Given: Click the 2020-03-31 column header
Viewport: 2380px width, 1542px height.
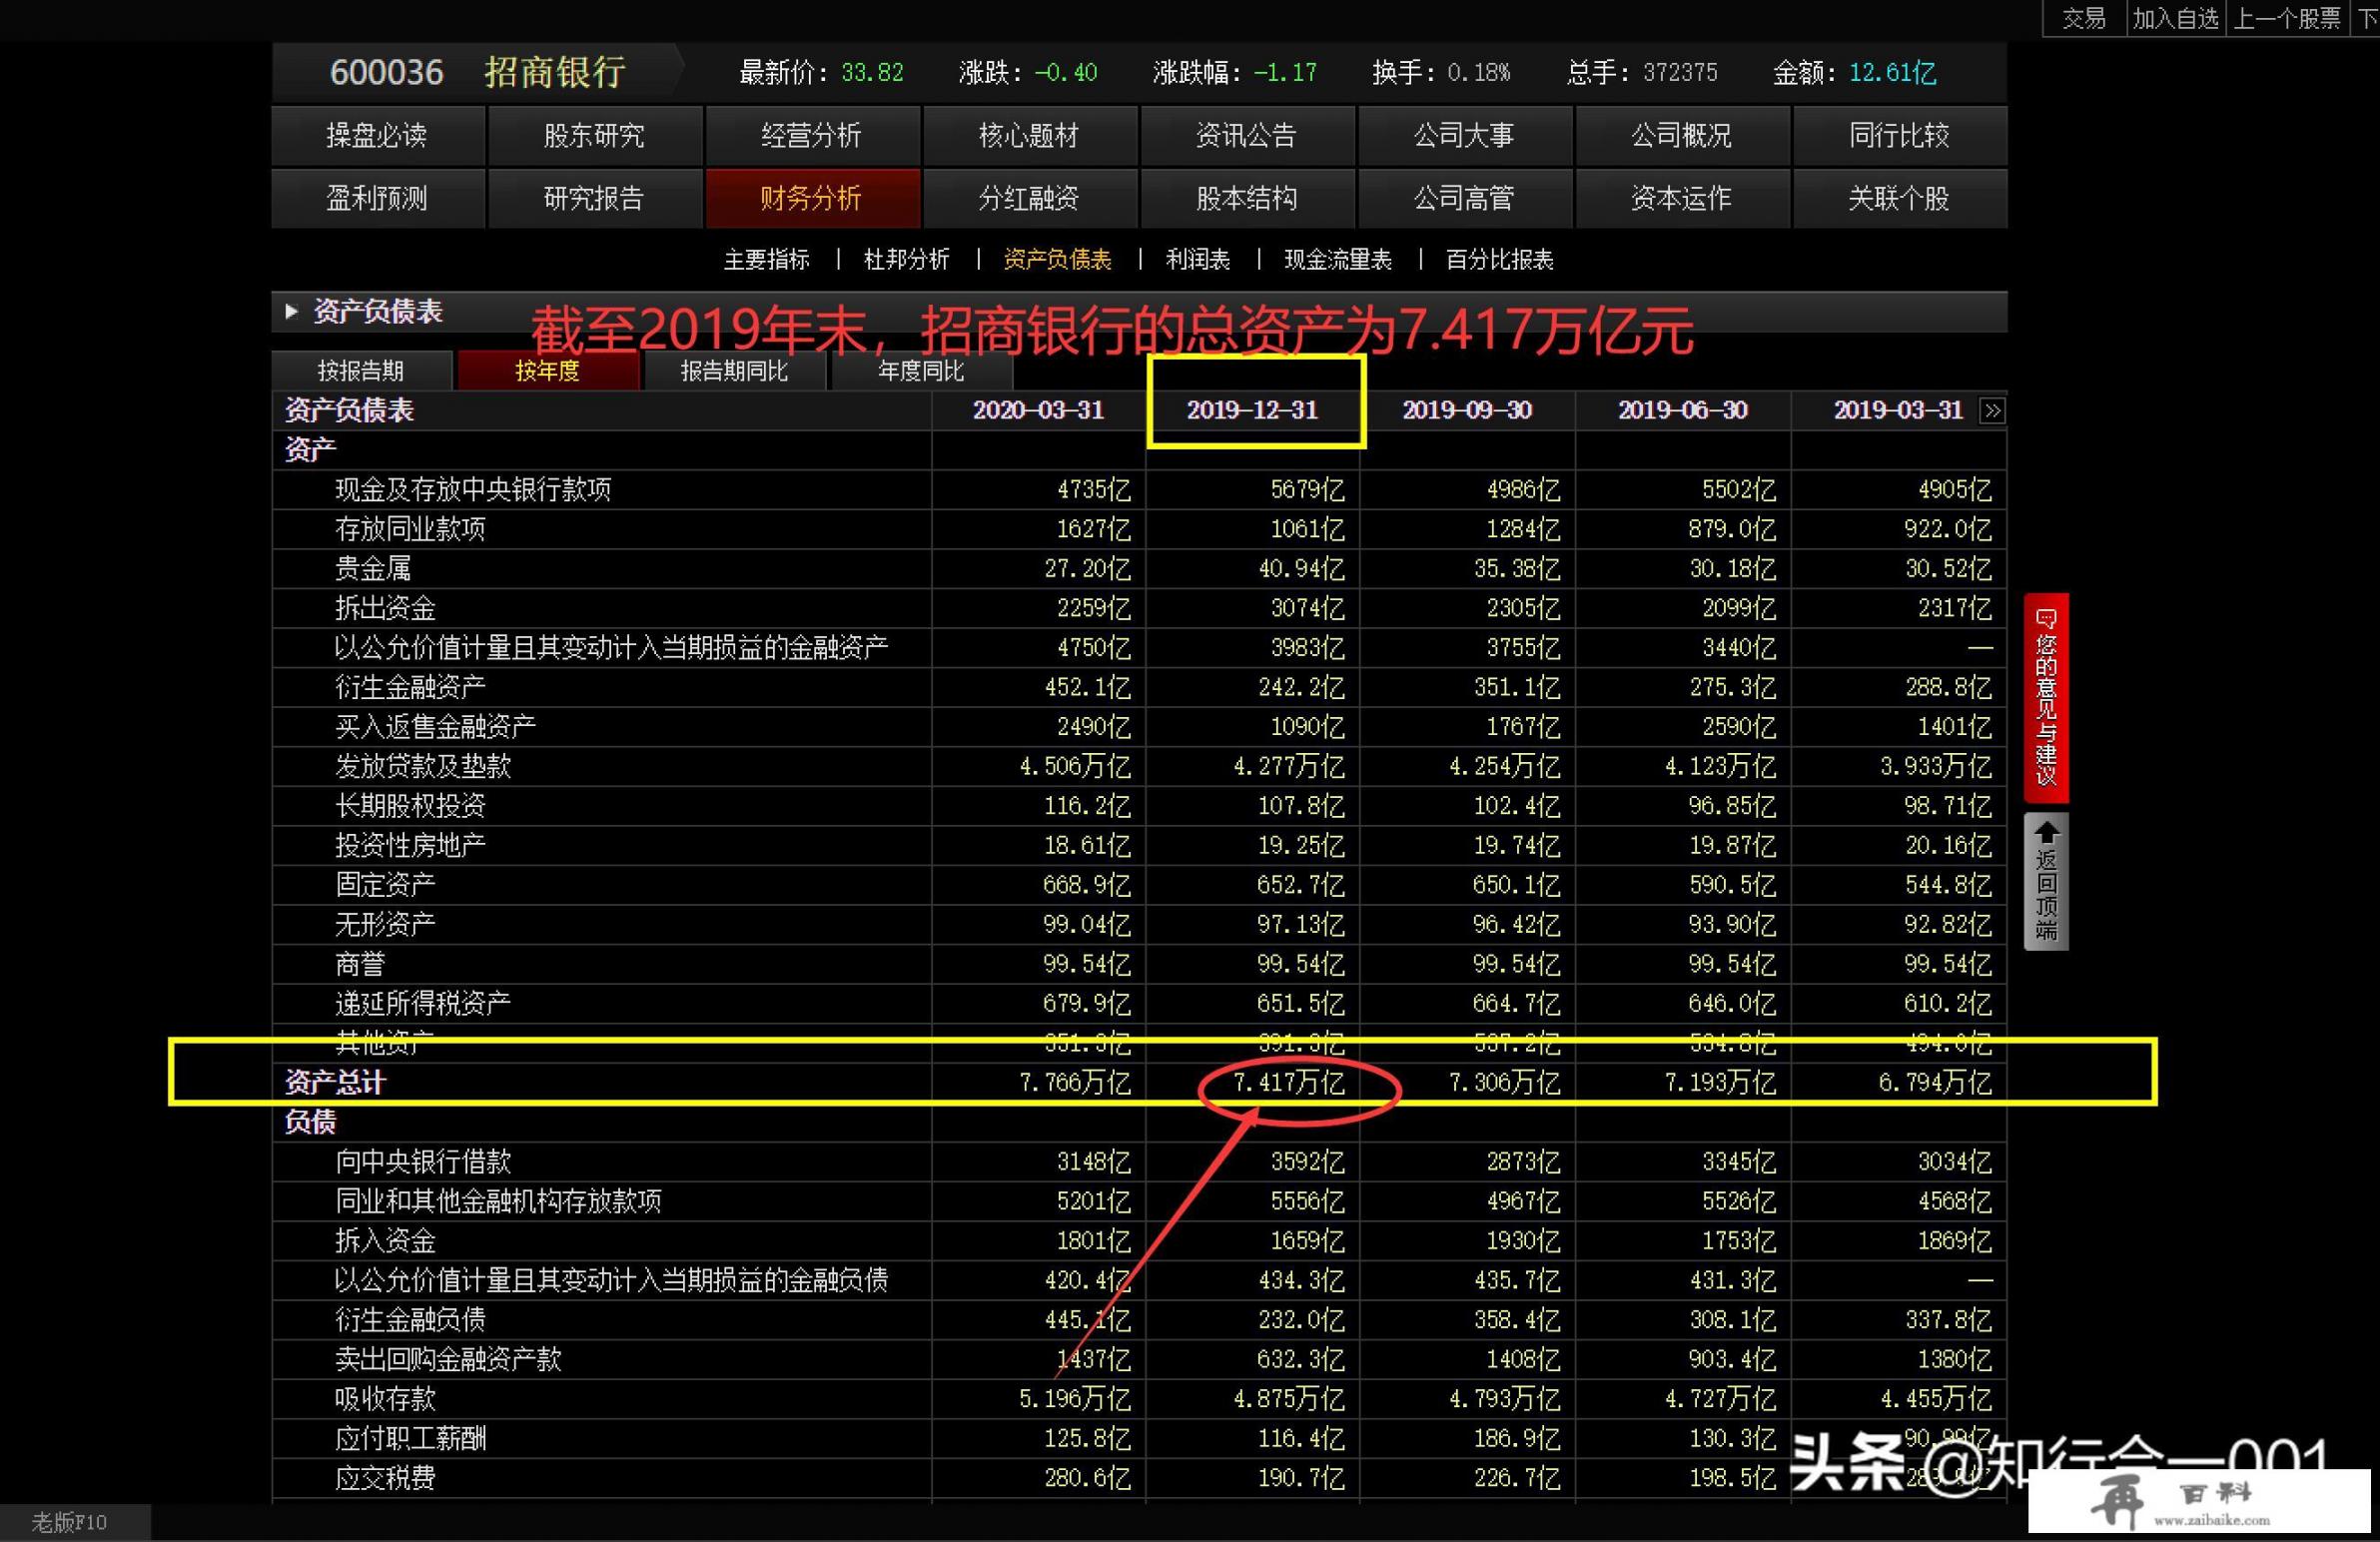Looking at the screenshot, I should [x=1038, y=410].
